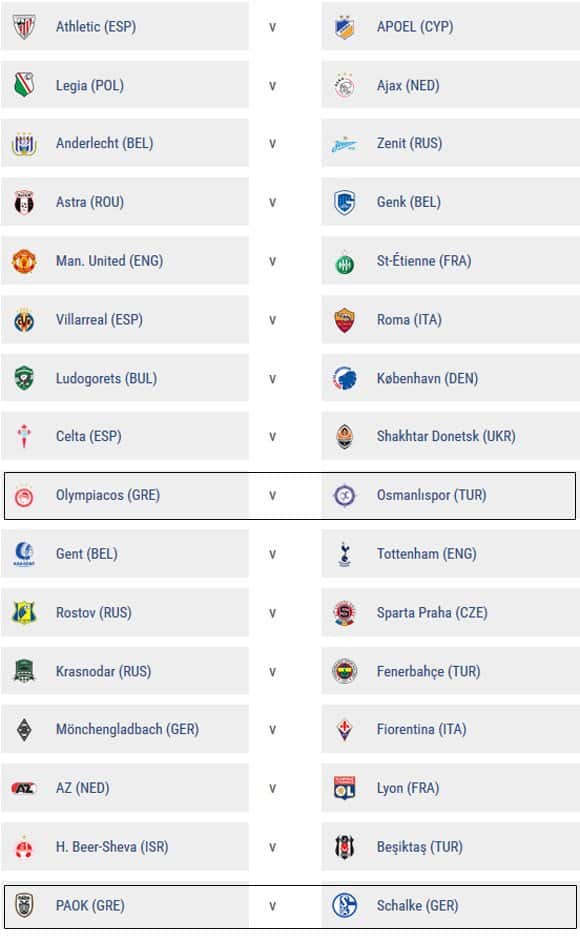The width and height of the screenshot is (580, 941).
Task: Select the PAOK (GRE) team name
Action: click(90, 905)
